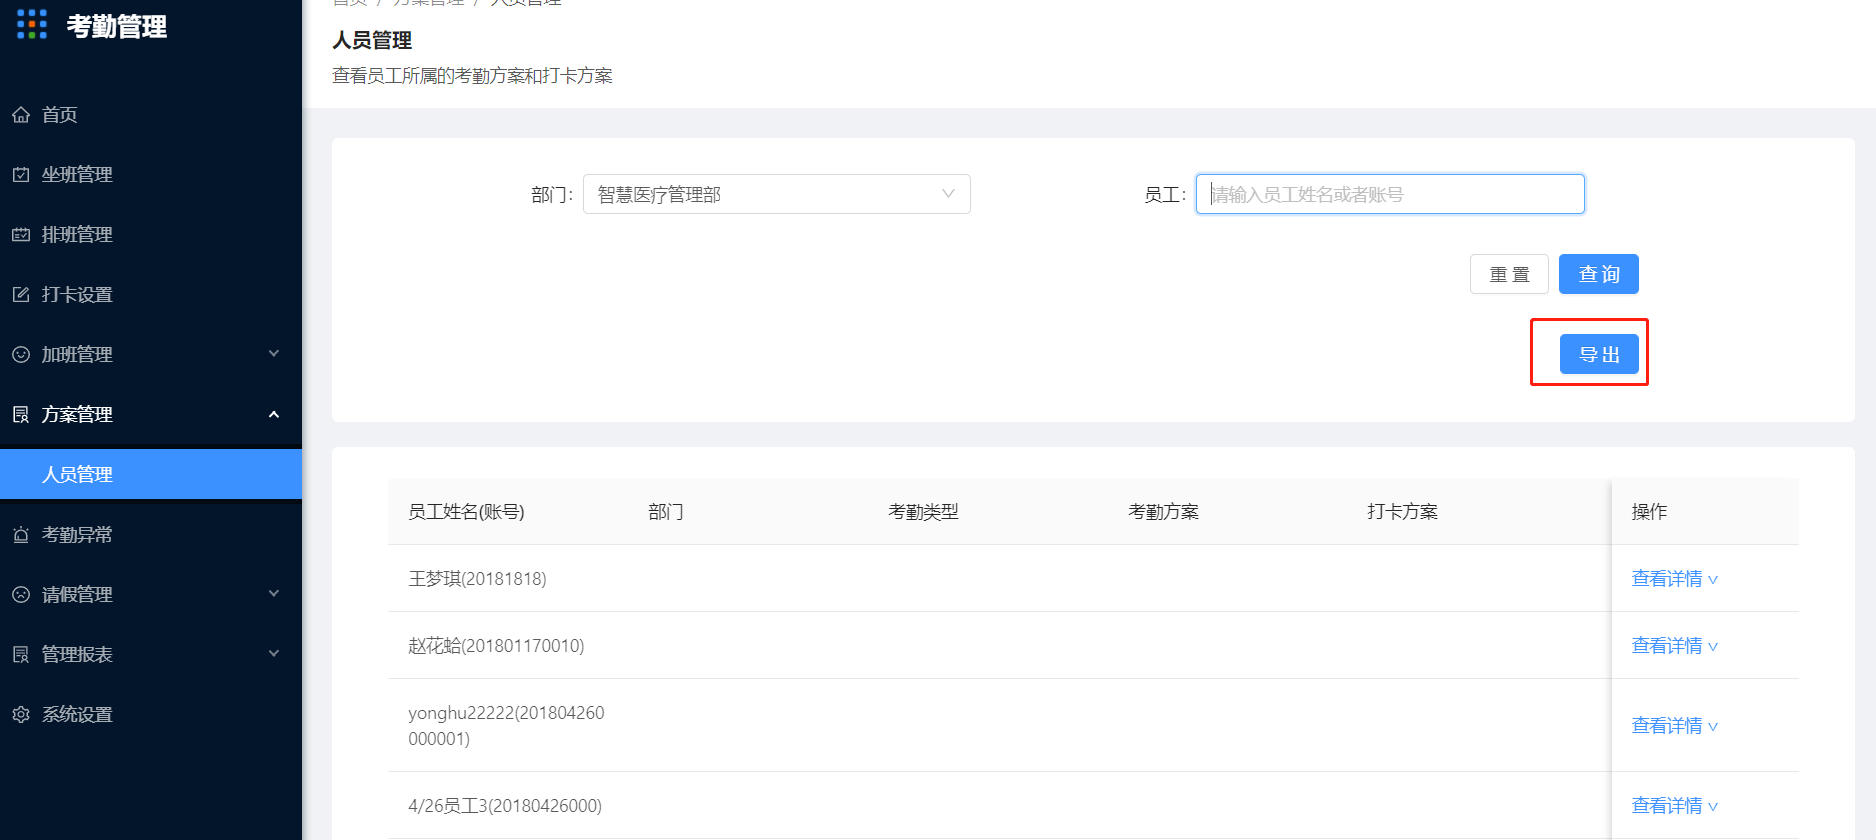Screen dimensions: 1876x840
Task: Focus the 员工 name or account input
Action: point(1390,194)
